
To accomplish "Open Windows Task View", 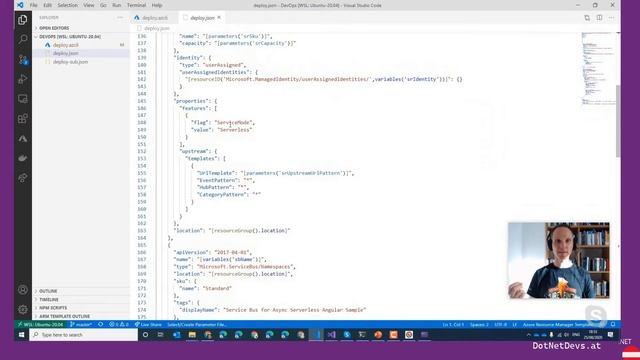I will point(160,335).
